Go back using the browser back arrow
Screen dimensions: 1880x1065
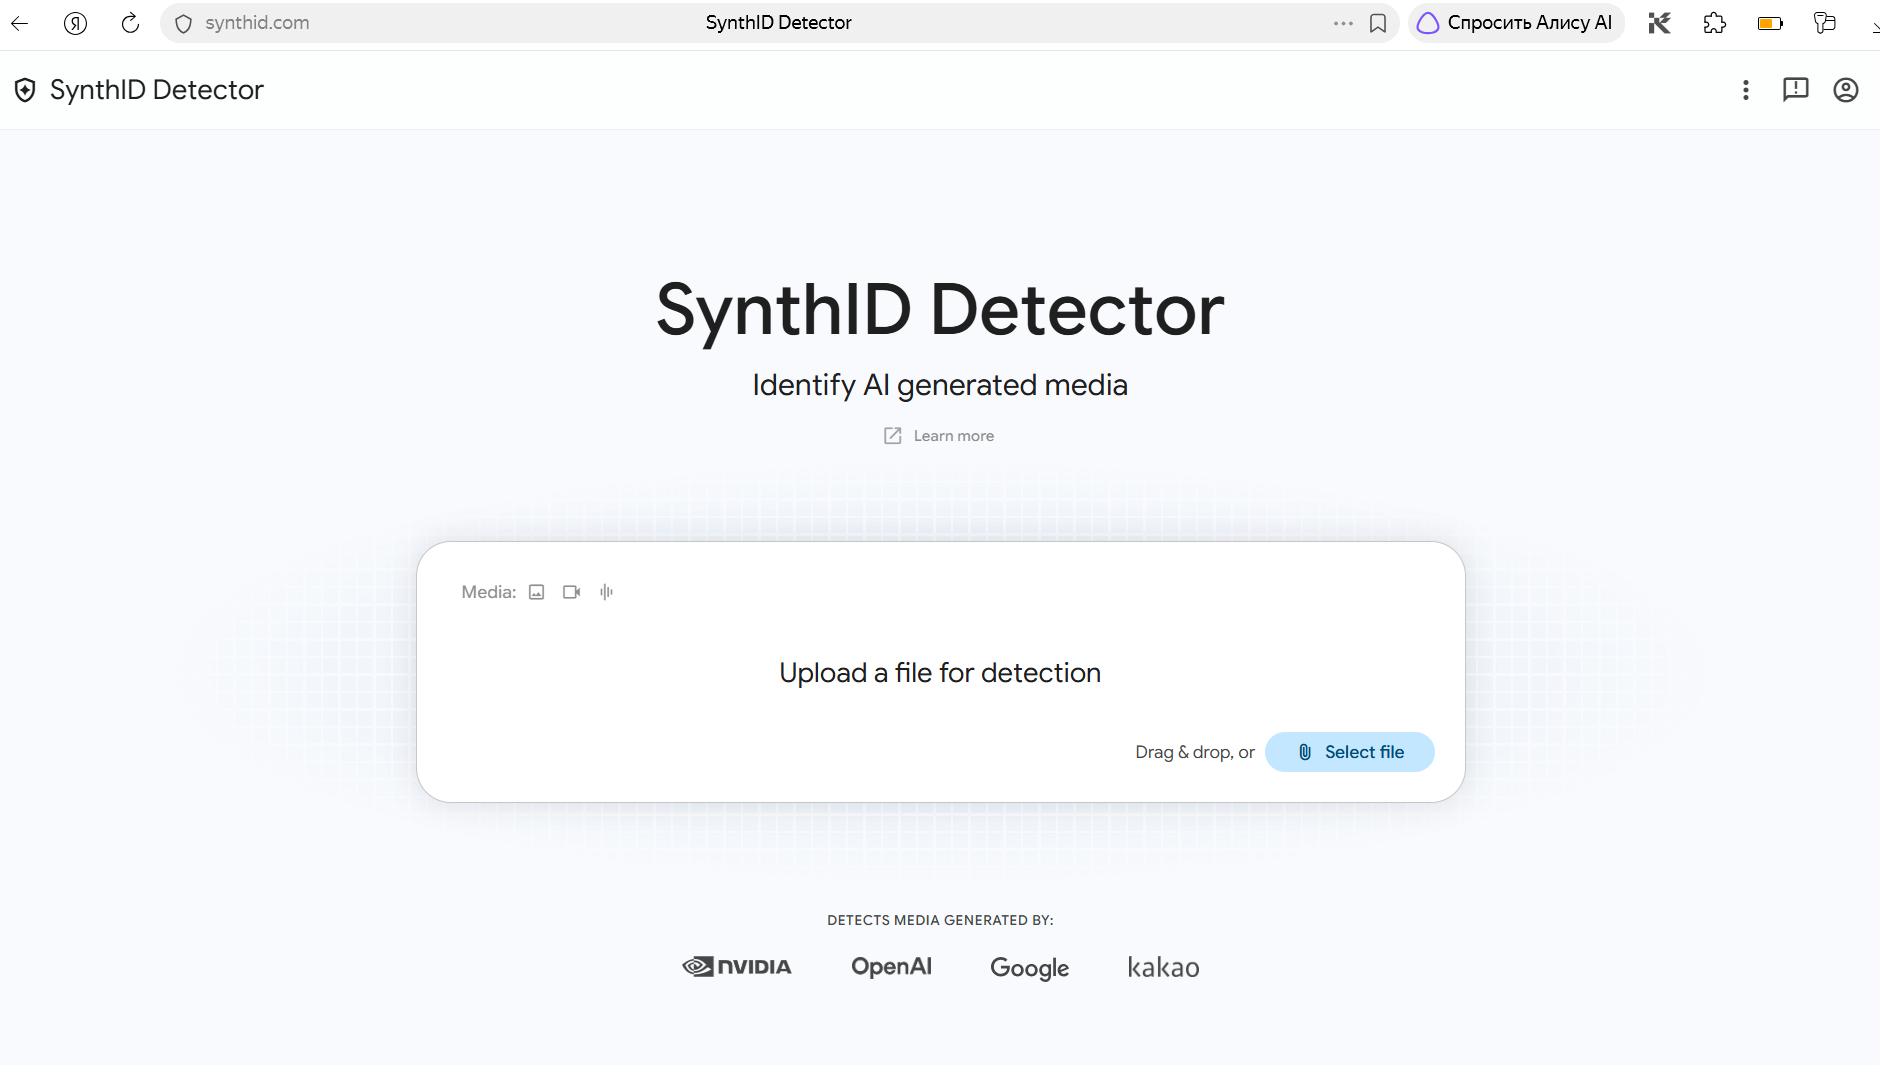click(19, 23)
